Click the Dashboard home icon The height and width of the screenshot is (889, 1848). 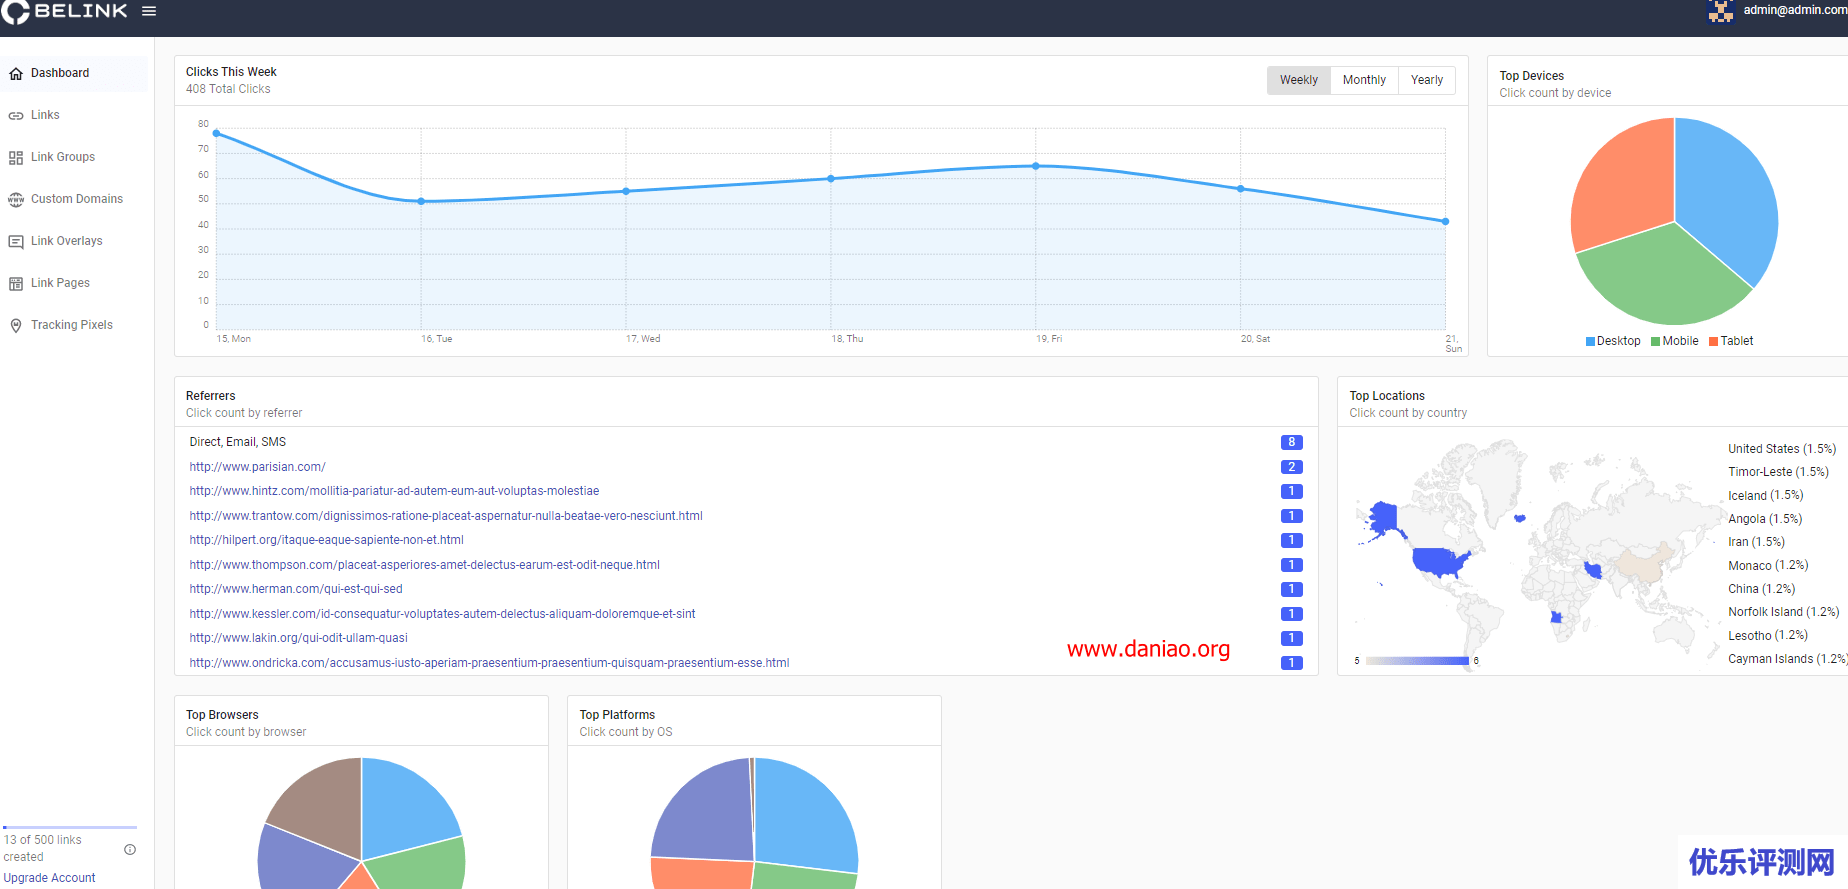tap(16, 74)
